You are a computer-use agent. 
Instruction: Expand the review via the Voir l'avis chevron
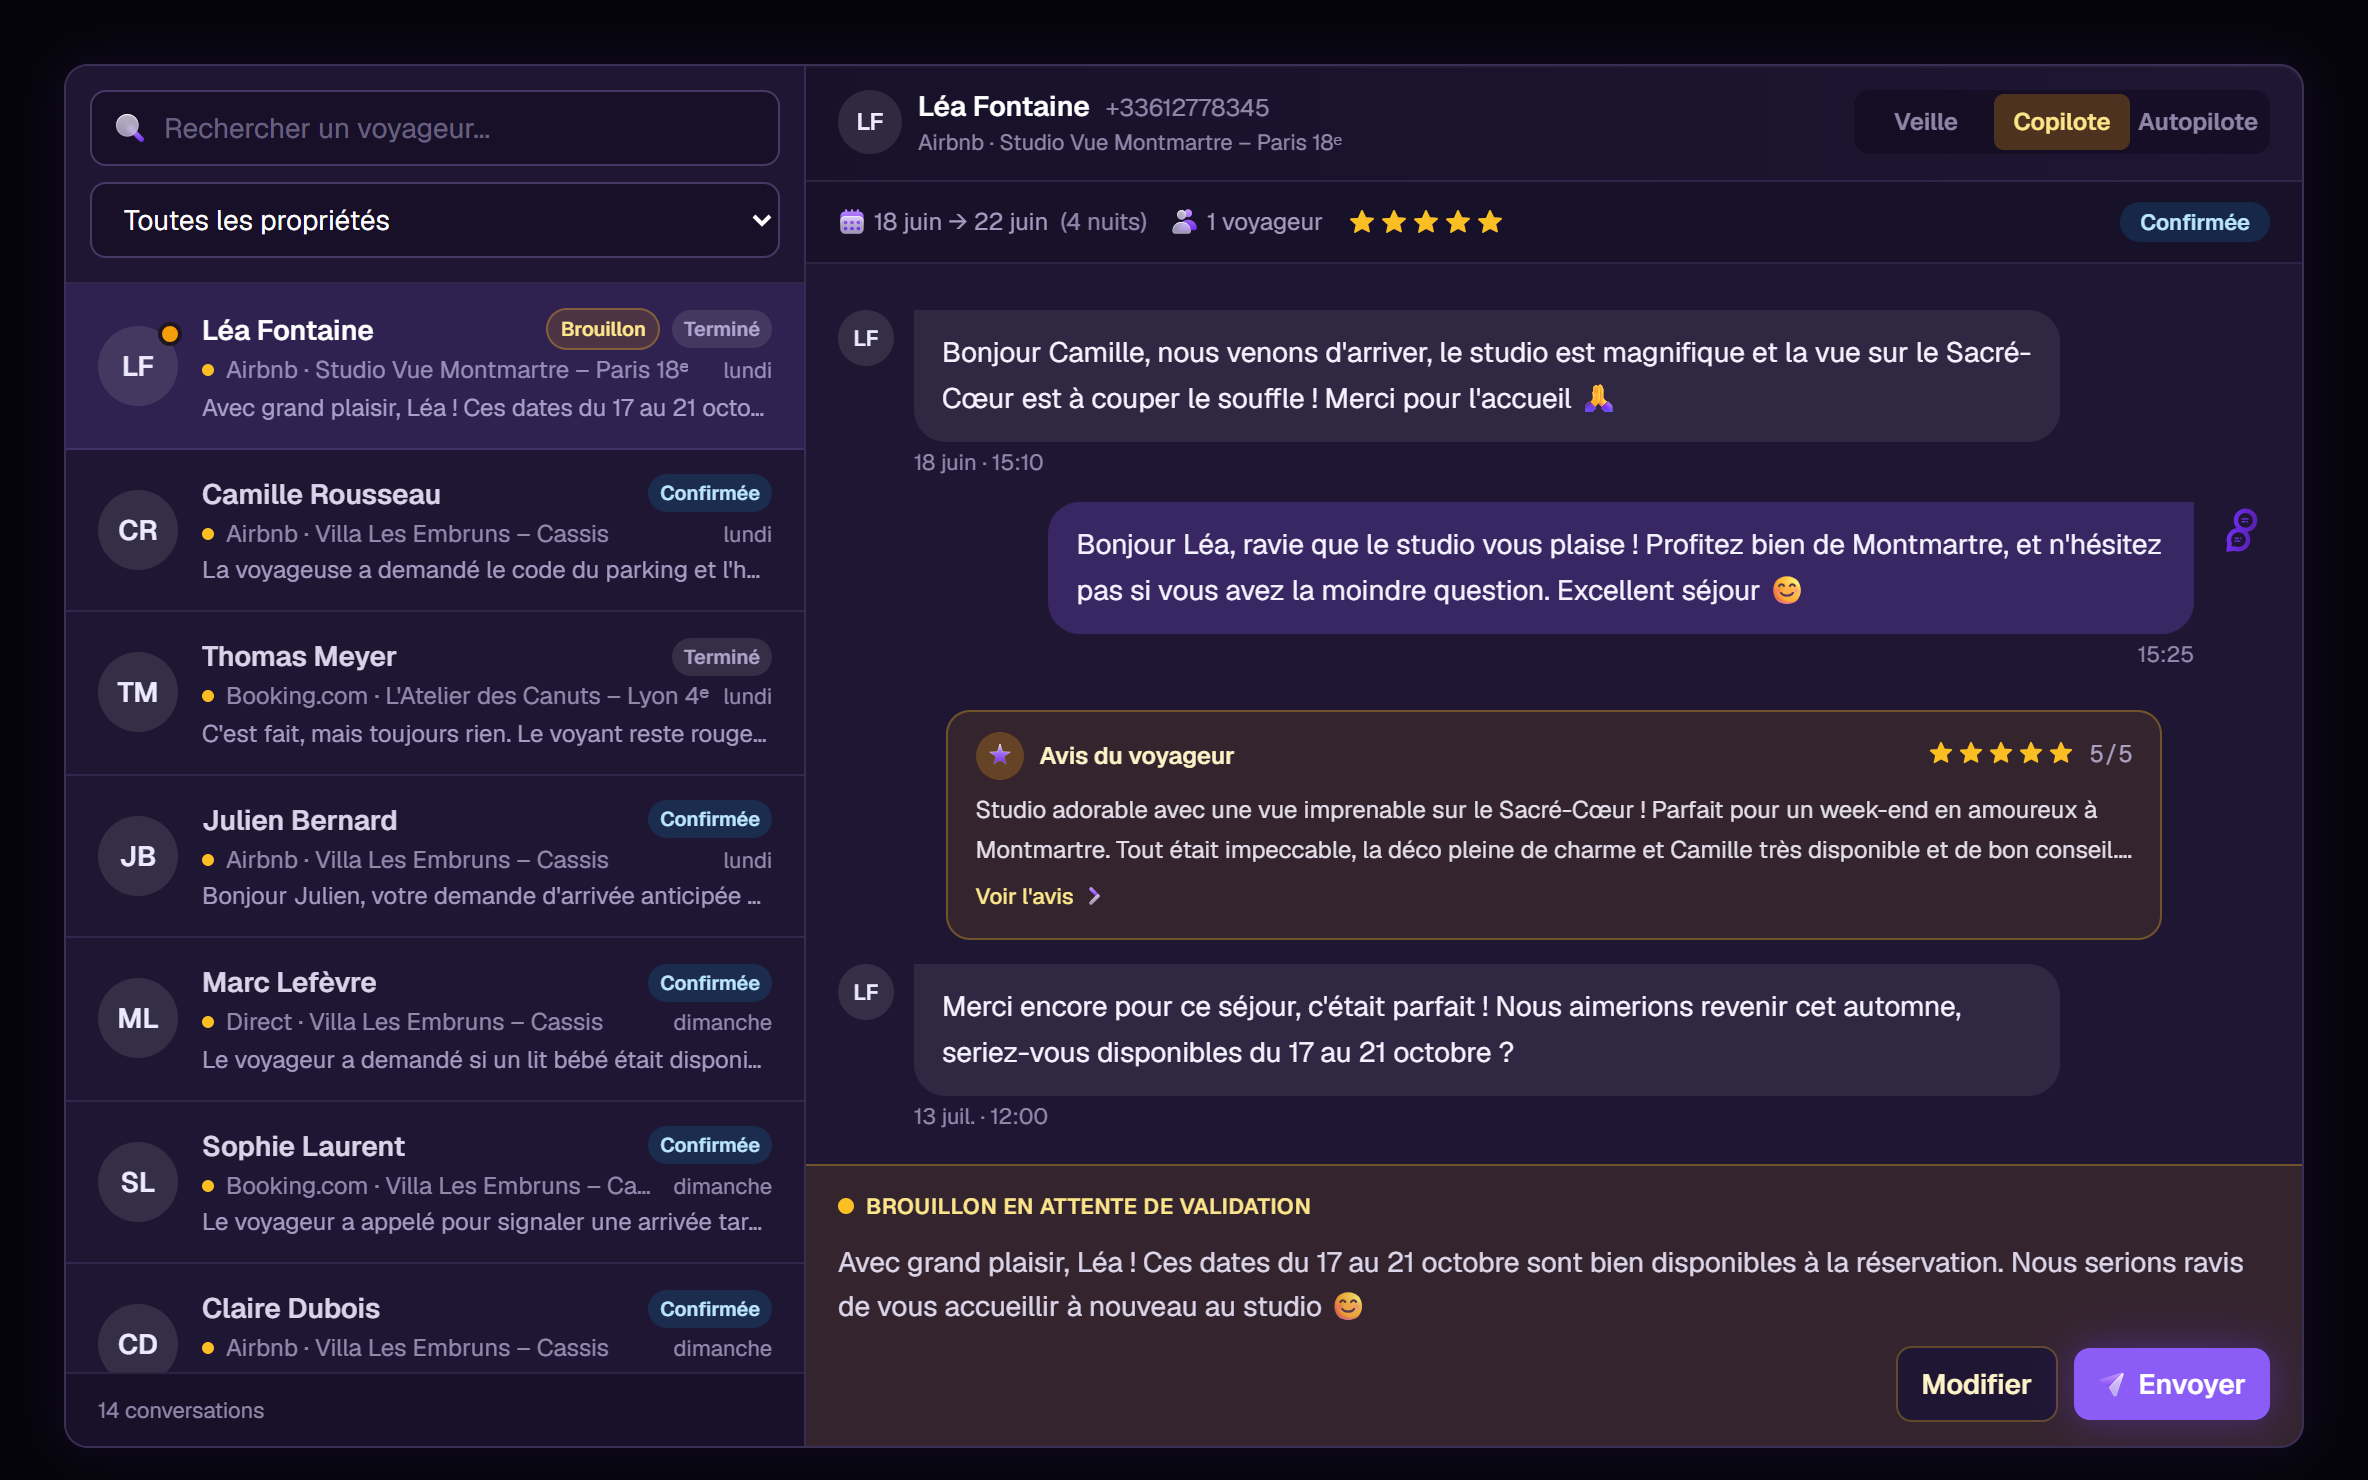[x=1095, y=896]
